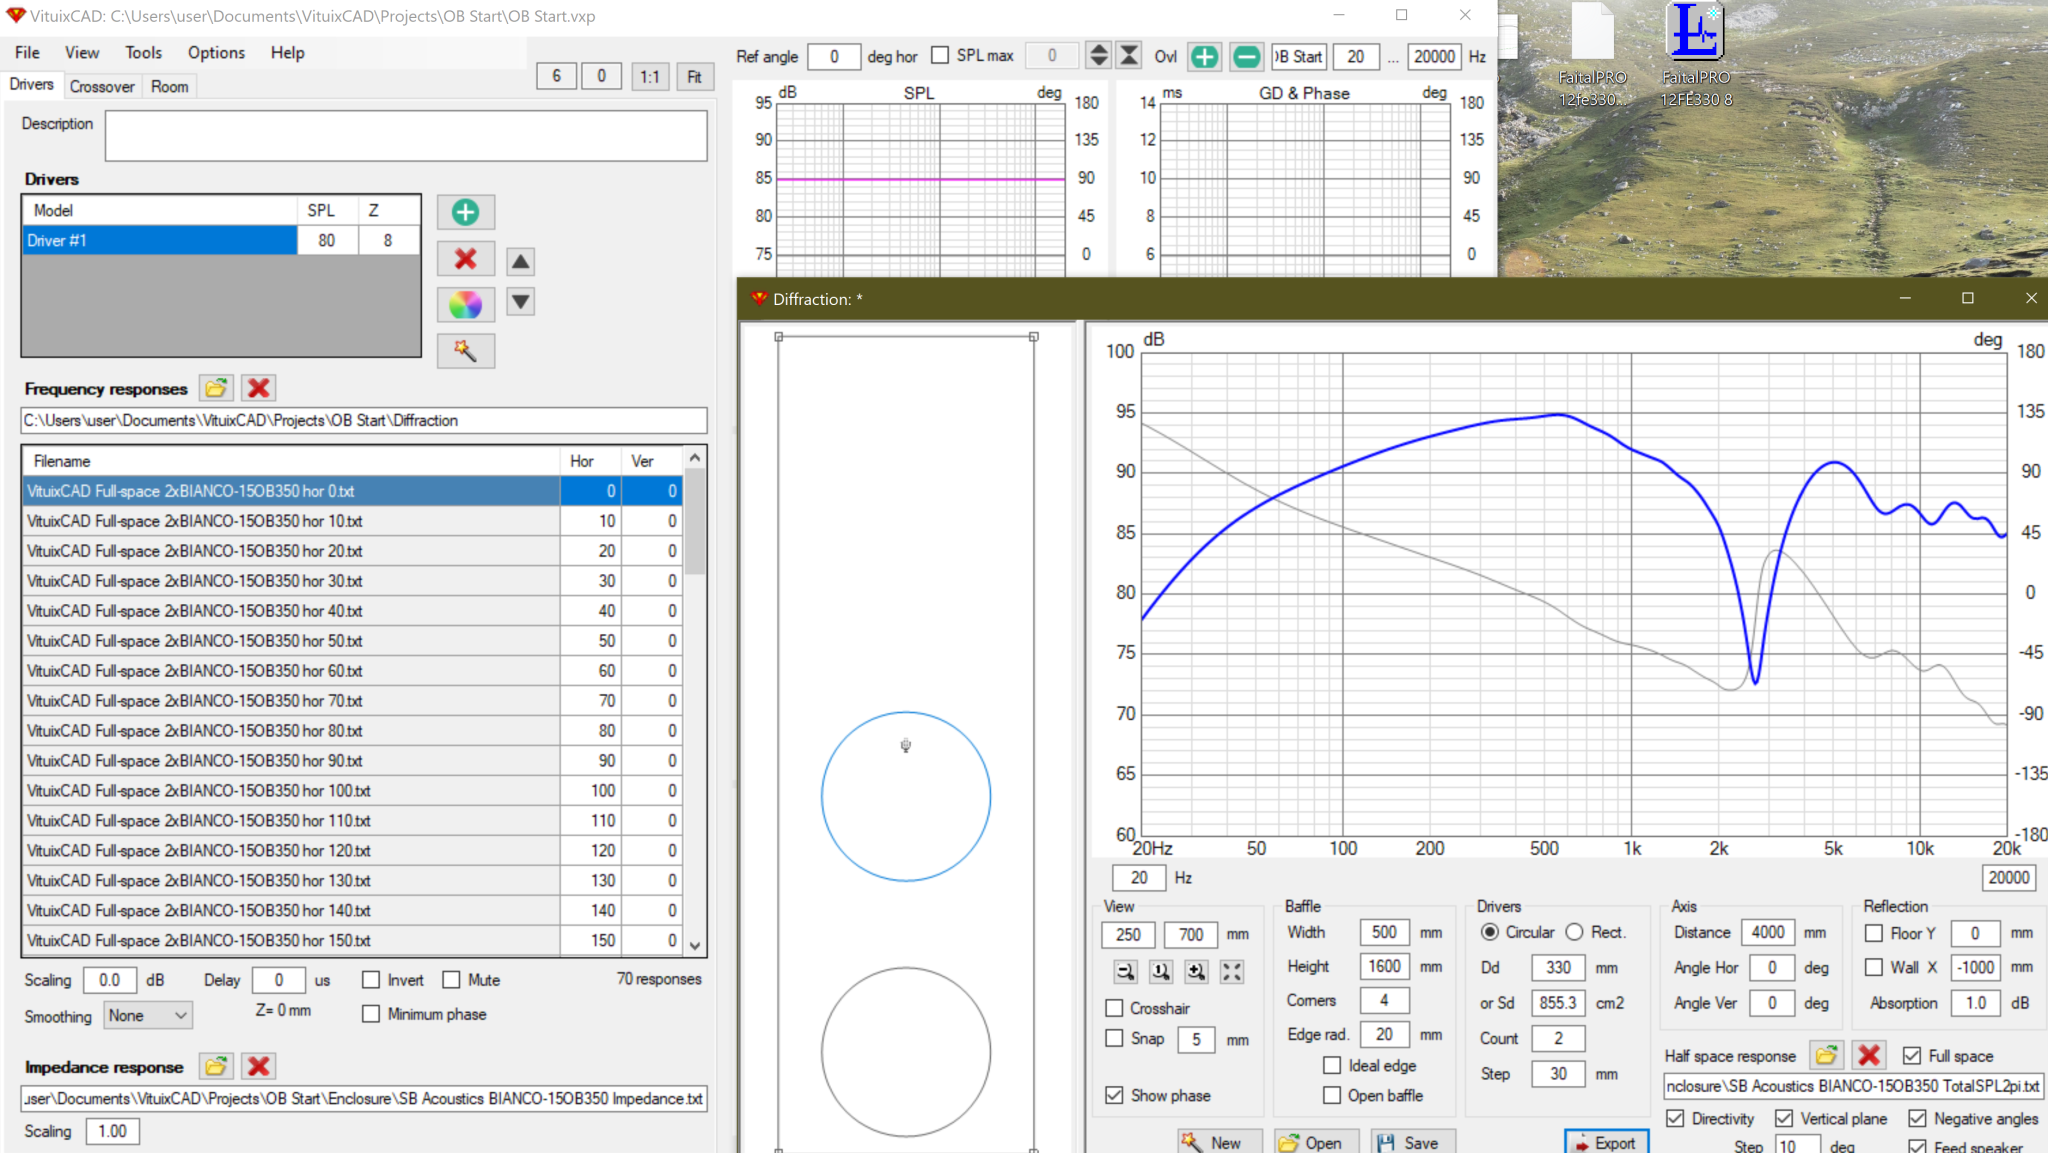This screenshot has height=1153, width=2048.
Task: Toggle Mute checkbox
Action: coord(451,980)
